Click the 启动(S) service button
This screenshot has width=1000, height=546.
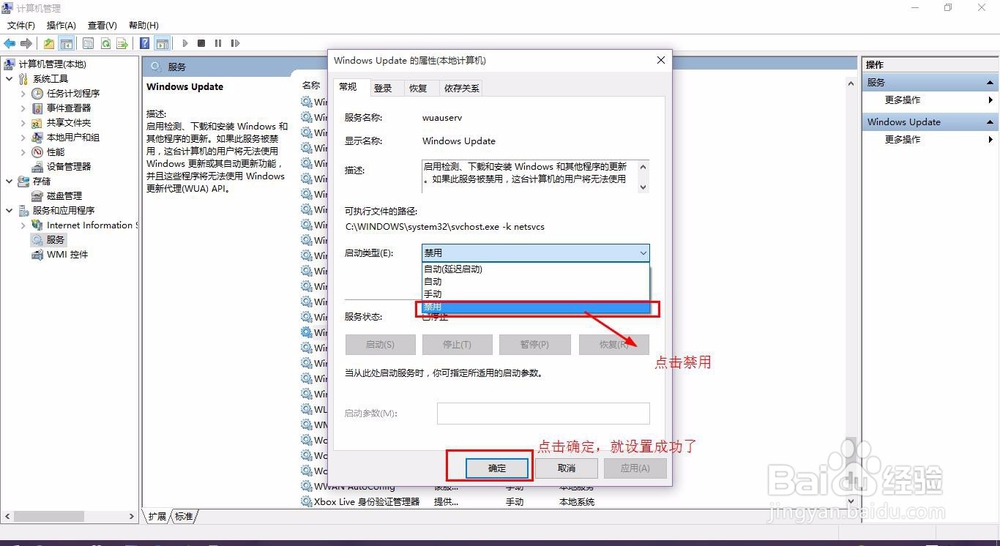click(x=380, y=344)
